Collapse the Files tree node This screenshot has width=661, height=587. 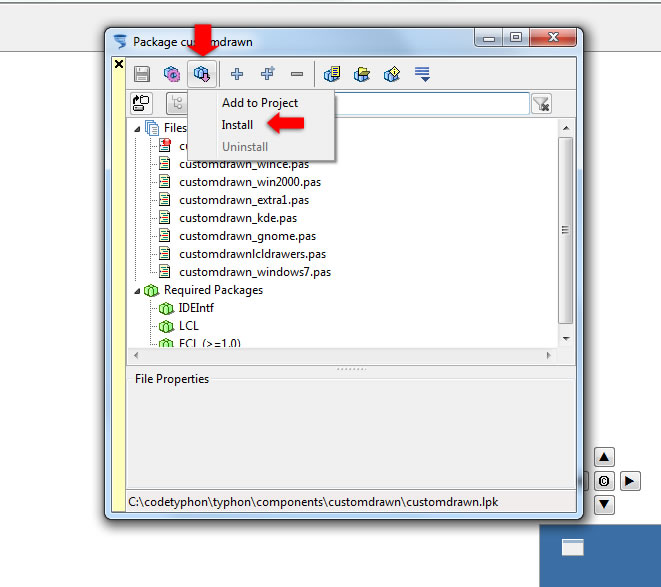(137, 129)
